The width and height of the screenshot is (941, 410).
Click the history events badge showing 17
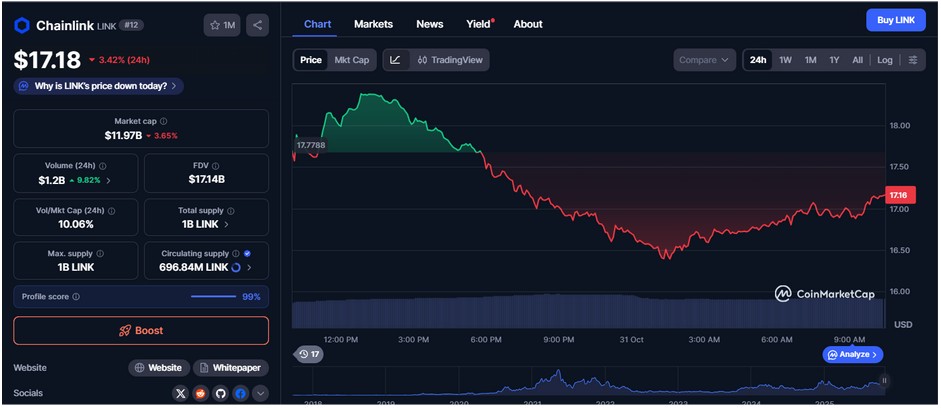308,355
